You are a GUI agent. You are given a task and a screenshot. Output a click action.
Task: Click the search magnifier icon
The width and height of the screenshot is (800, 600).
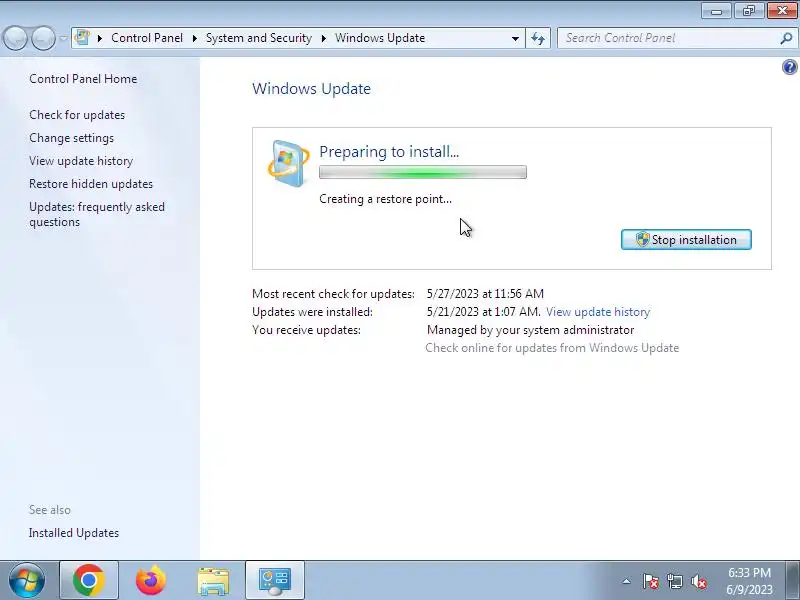pyautogui.click(x=786, y=38)
